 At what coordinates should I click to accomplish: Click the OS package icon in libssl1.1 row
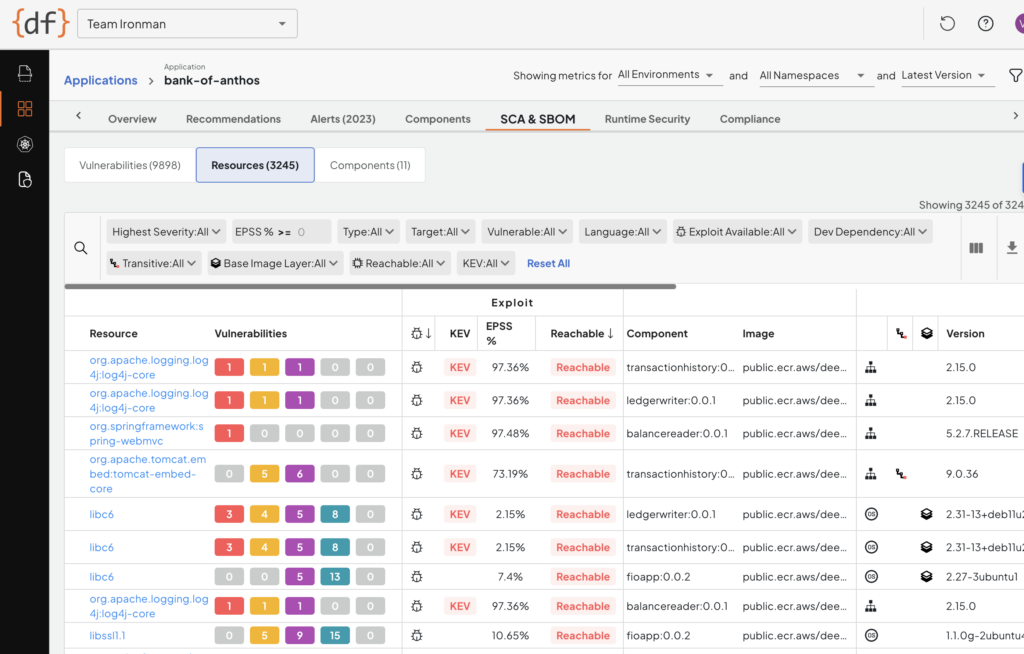click(871, 635)
